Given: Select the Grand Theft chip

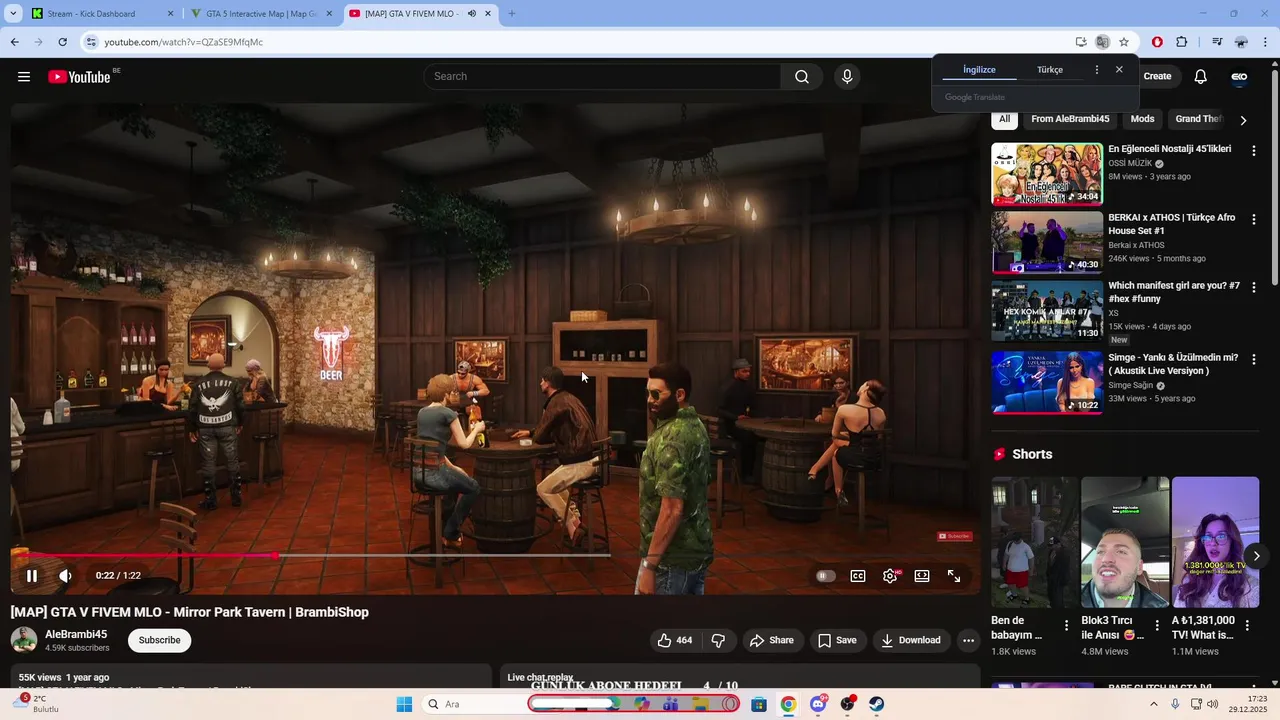Looking at the screenshot, I should tap(1196, 119).
